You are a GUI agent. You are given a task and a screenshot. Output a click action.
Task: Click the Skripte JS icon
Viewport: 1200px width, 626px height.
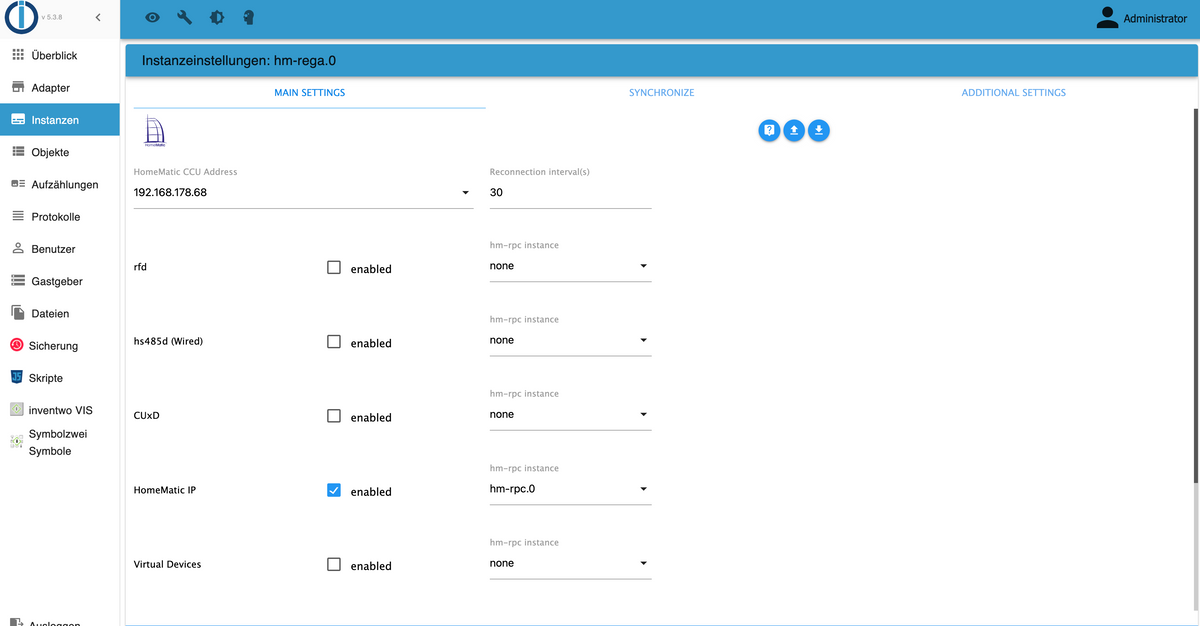tap(17, 377)
